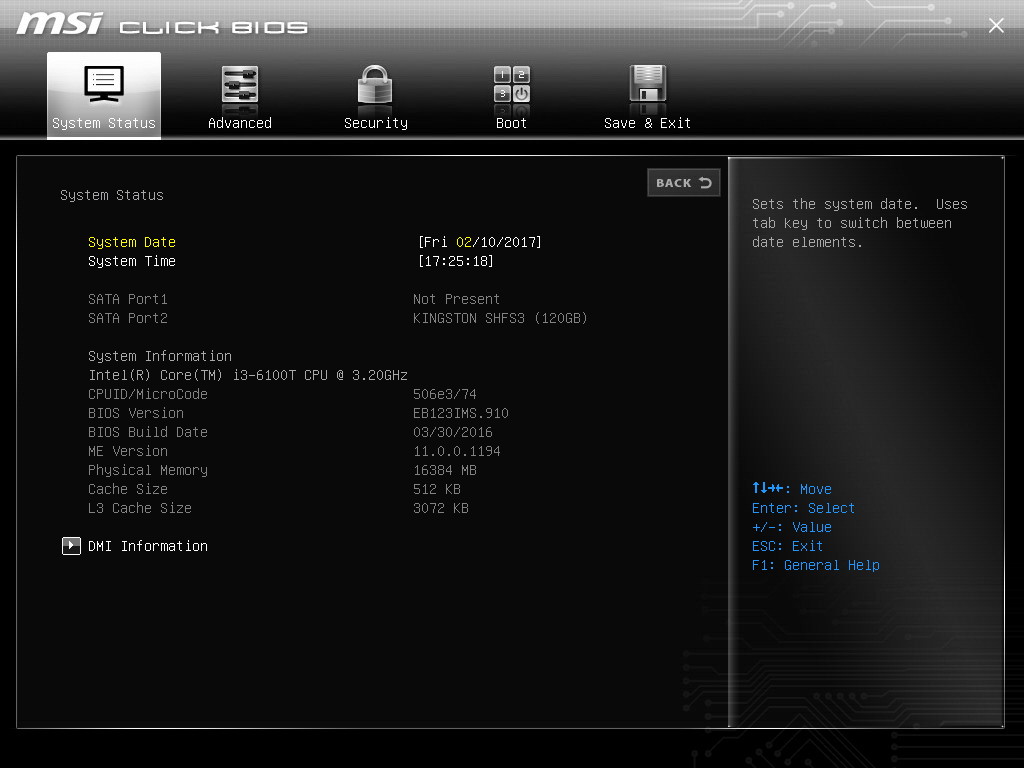
Task: Click the Not Present value
Action: pyautogui.click(x=456, y=299)
